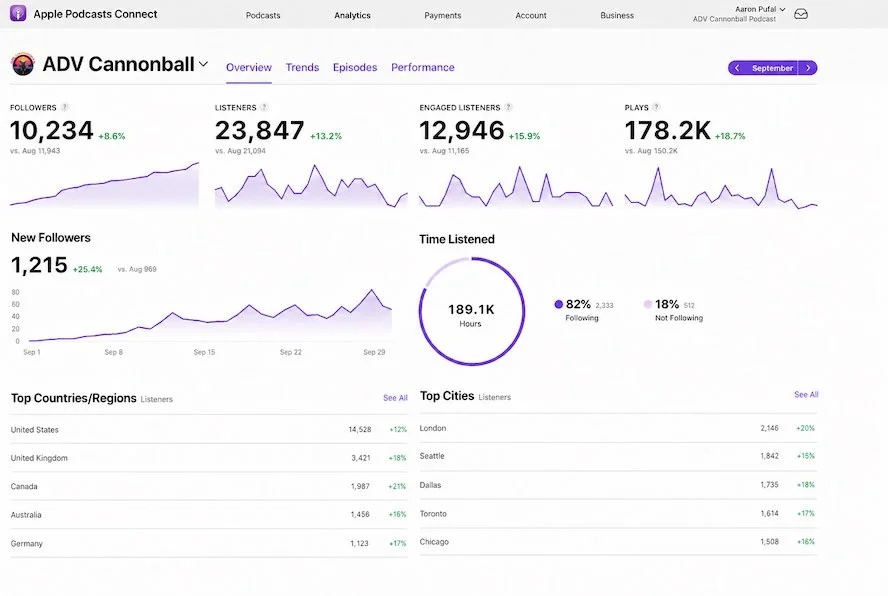Click the 1,215 new followers value
Screen dimensions: 888x596
[x=39, y=265]
